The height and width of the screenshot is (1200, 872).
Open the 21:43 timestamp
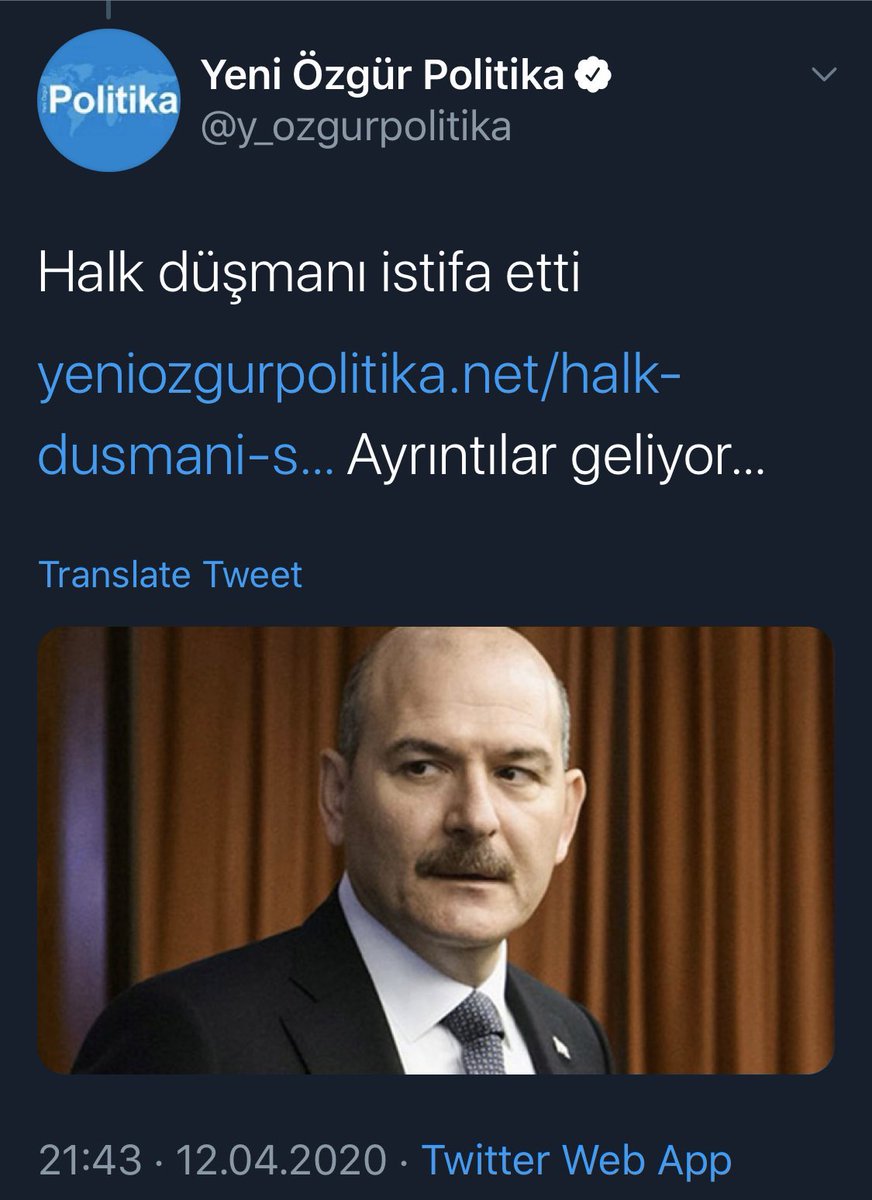point(91,1161)
